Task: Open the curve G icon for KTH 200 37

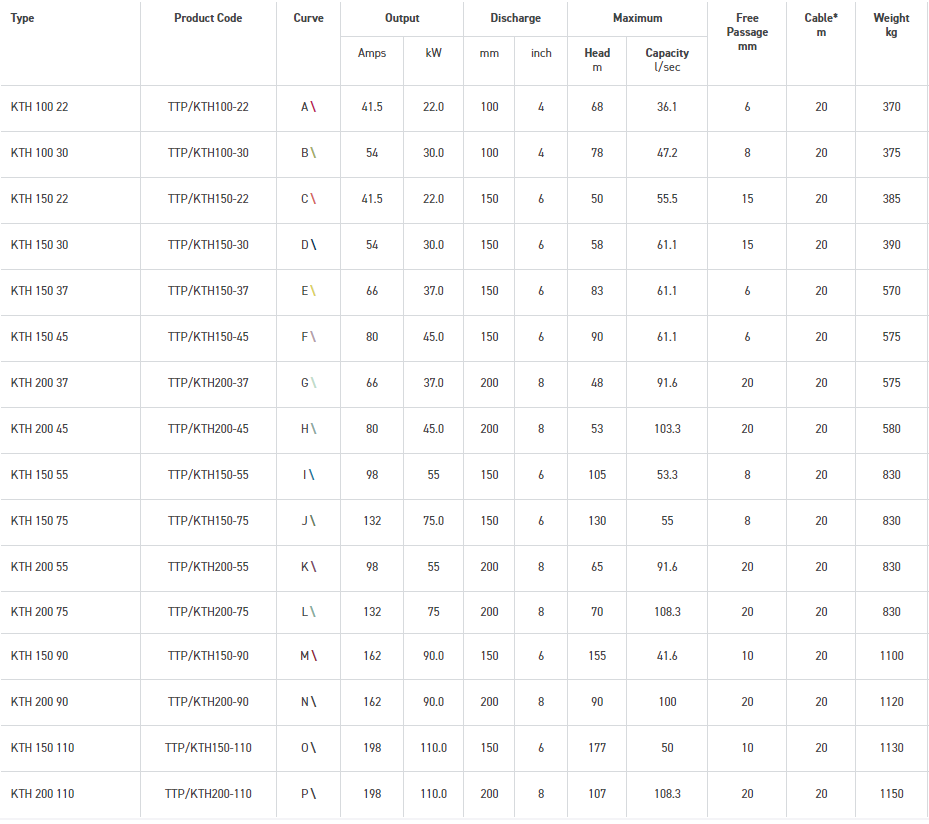Action: pyautogui.click(x=313, y=383)
